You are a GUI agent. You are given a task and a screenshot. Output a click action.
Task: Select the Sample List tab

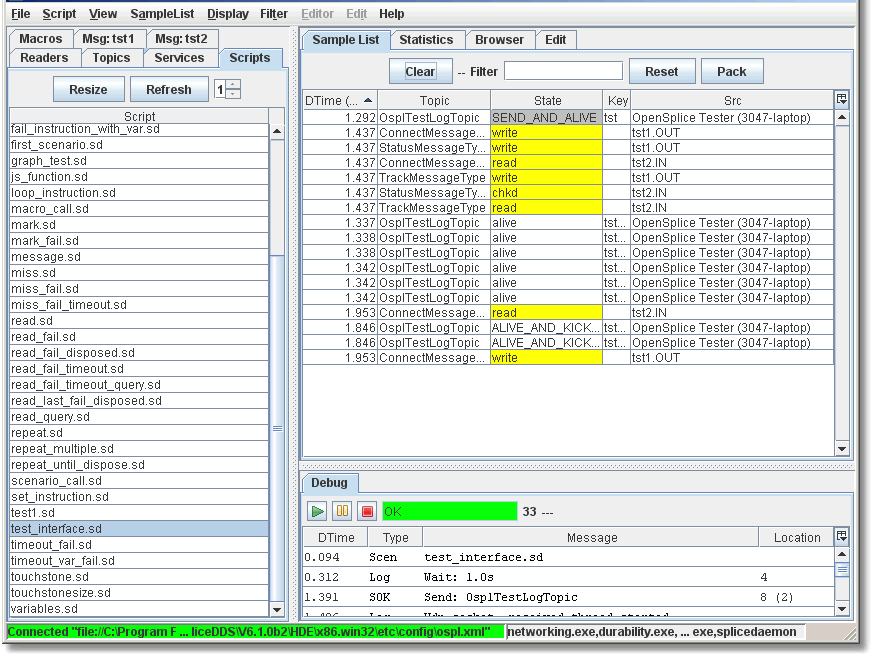point(346,40)
